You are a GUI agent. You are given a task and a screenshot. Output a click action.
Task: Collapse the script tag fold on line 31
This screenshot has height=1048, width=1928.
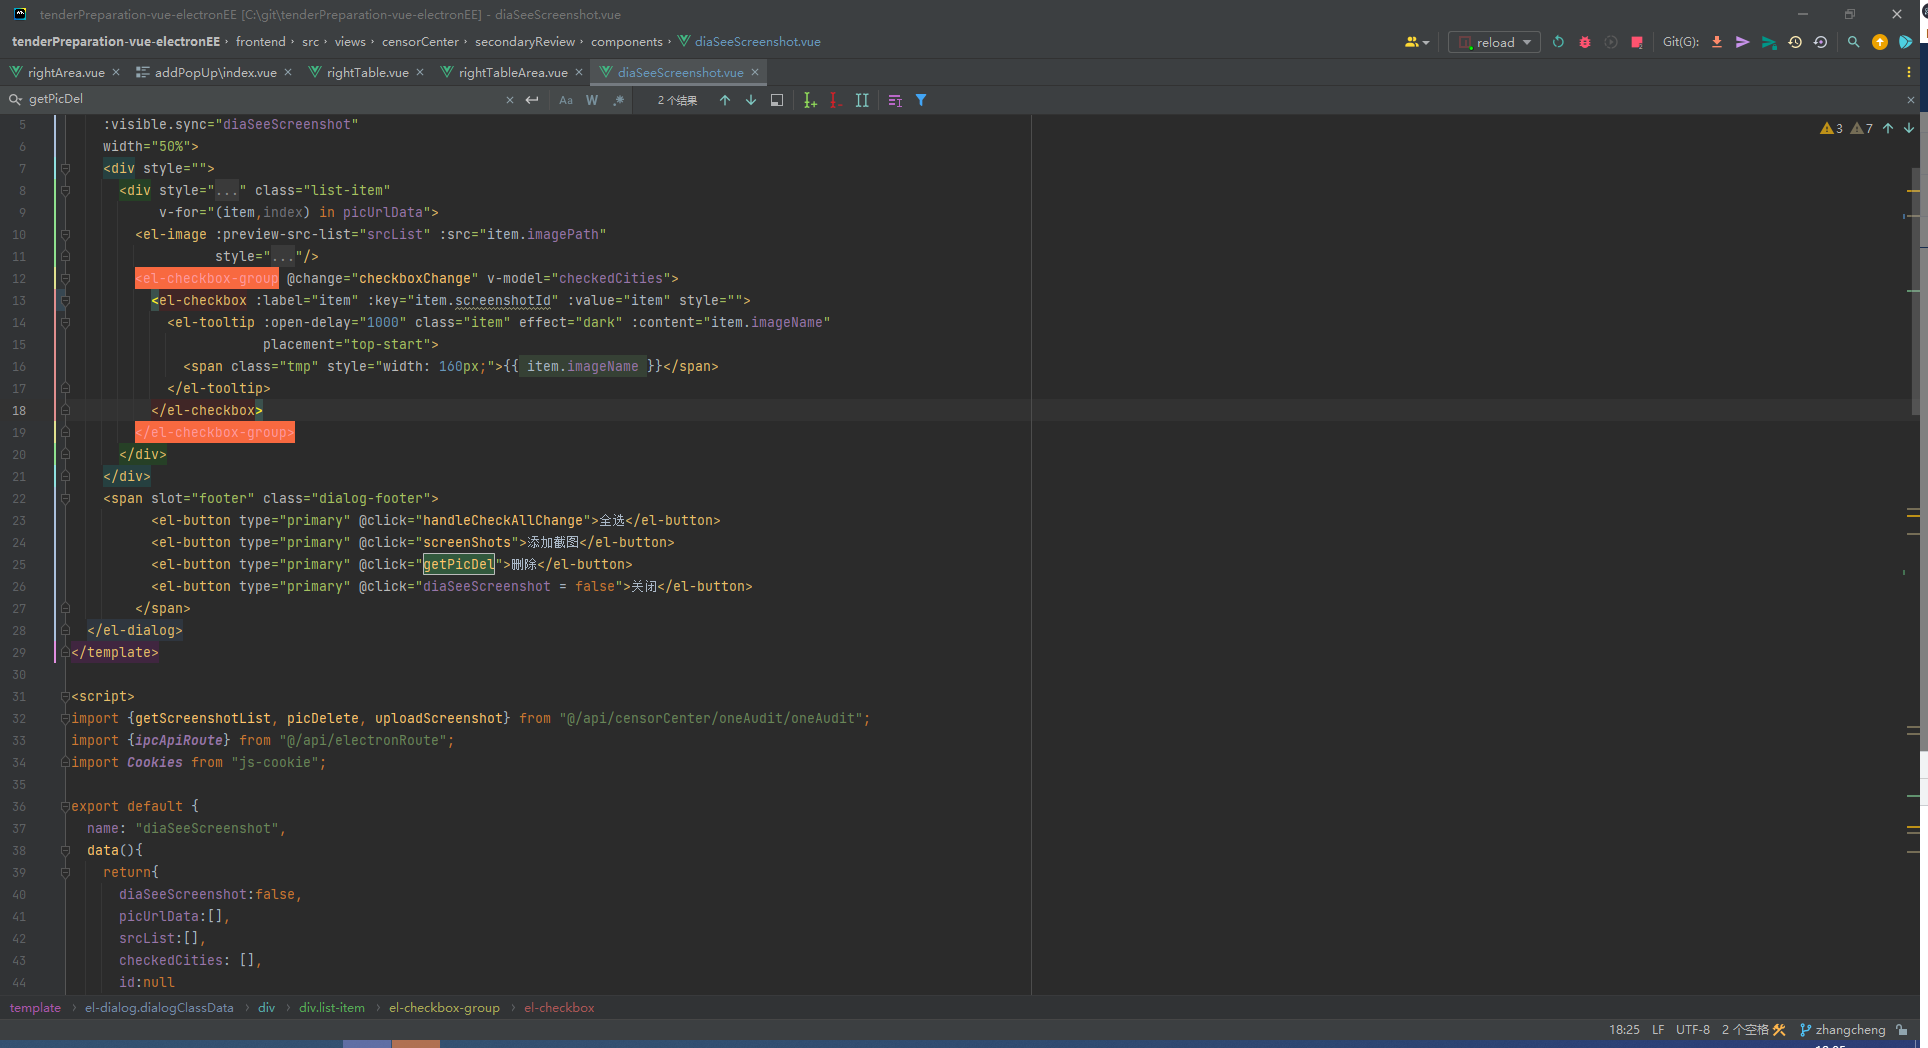click(65, 696)
